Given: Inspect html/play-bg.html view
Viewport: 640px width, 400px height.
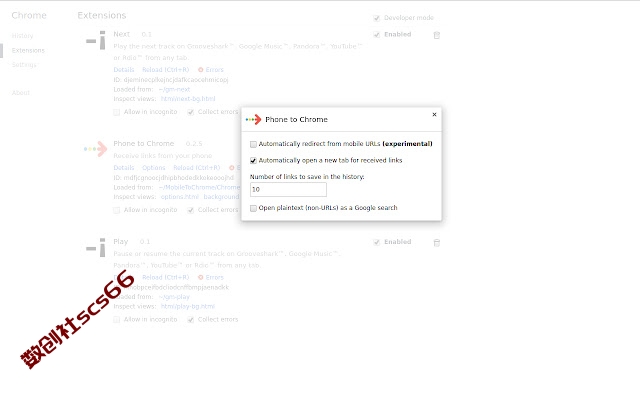Looking at the screenshot, I should point(188,306).
